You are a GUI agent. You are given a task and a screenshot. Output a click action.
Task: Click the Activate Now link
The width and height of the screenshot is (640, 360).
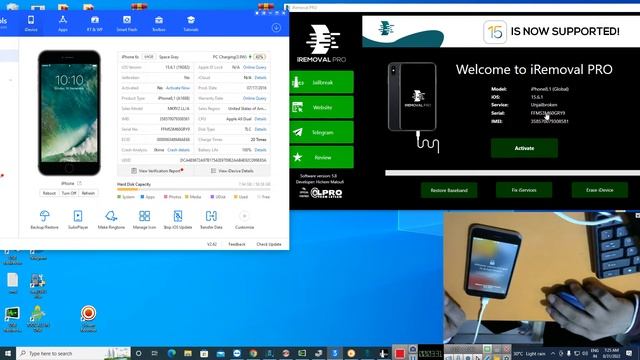pos(178,88)
